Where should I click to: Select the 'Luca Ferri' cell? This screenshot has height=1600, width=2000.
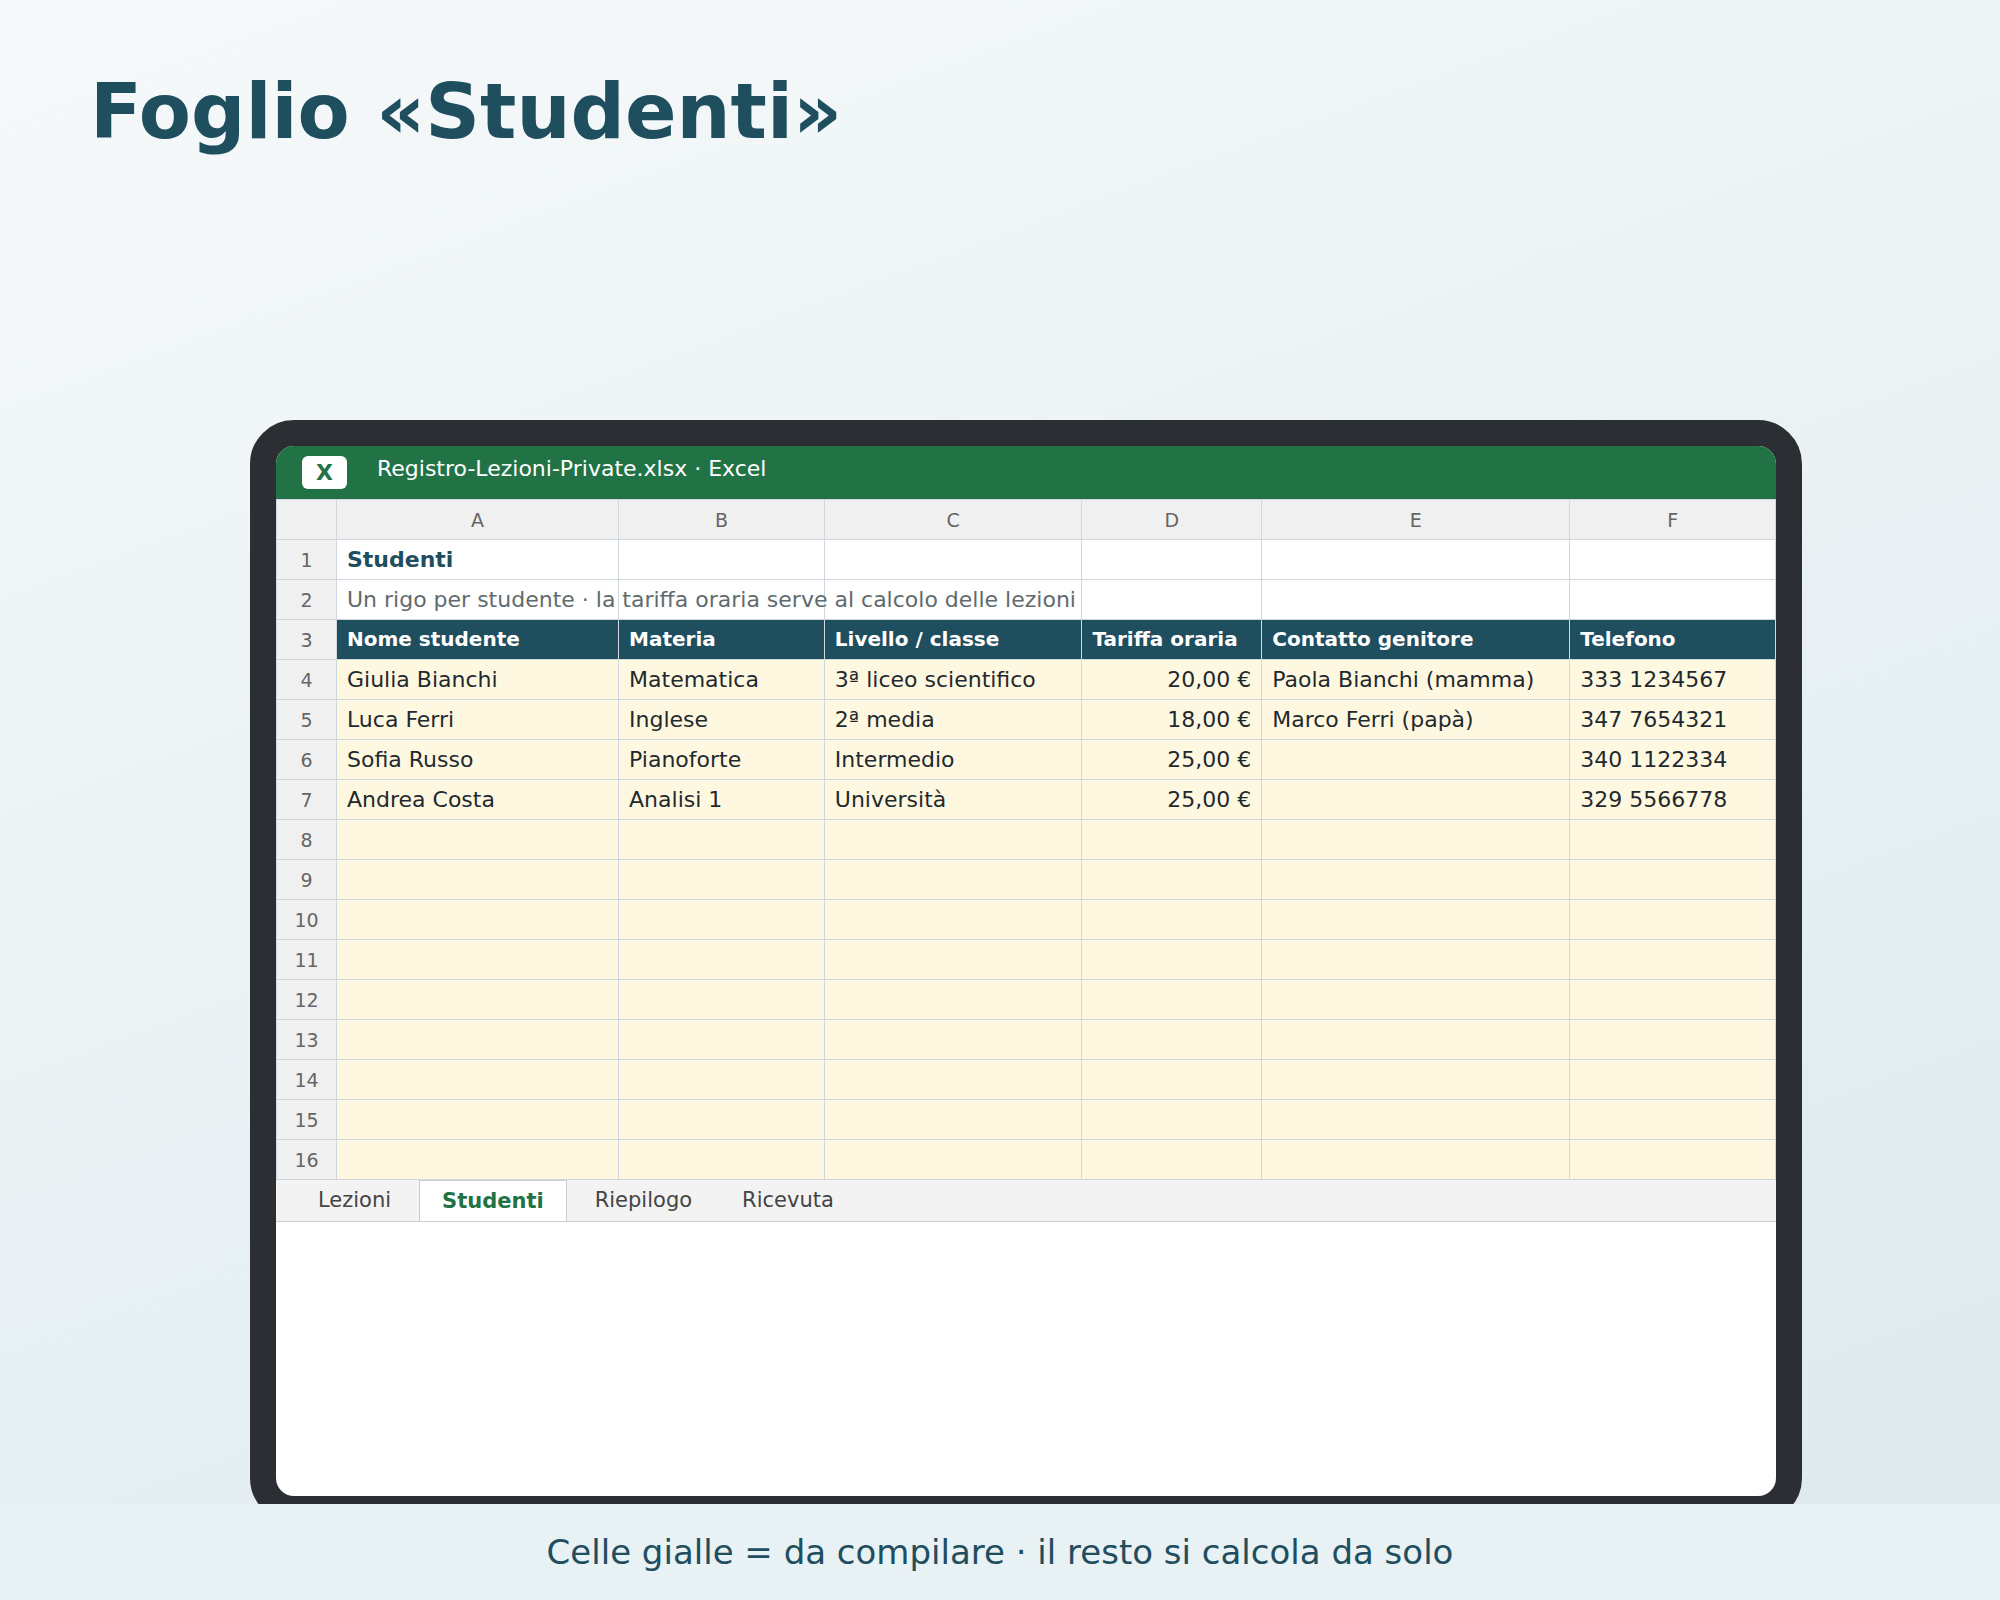coord(477,720)
